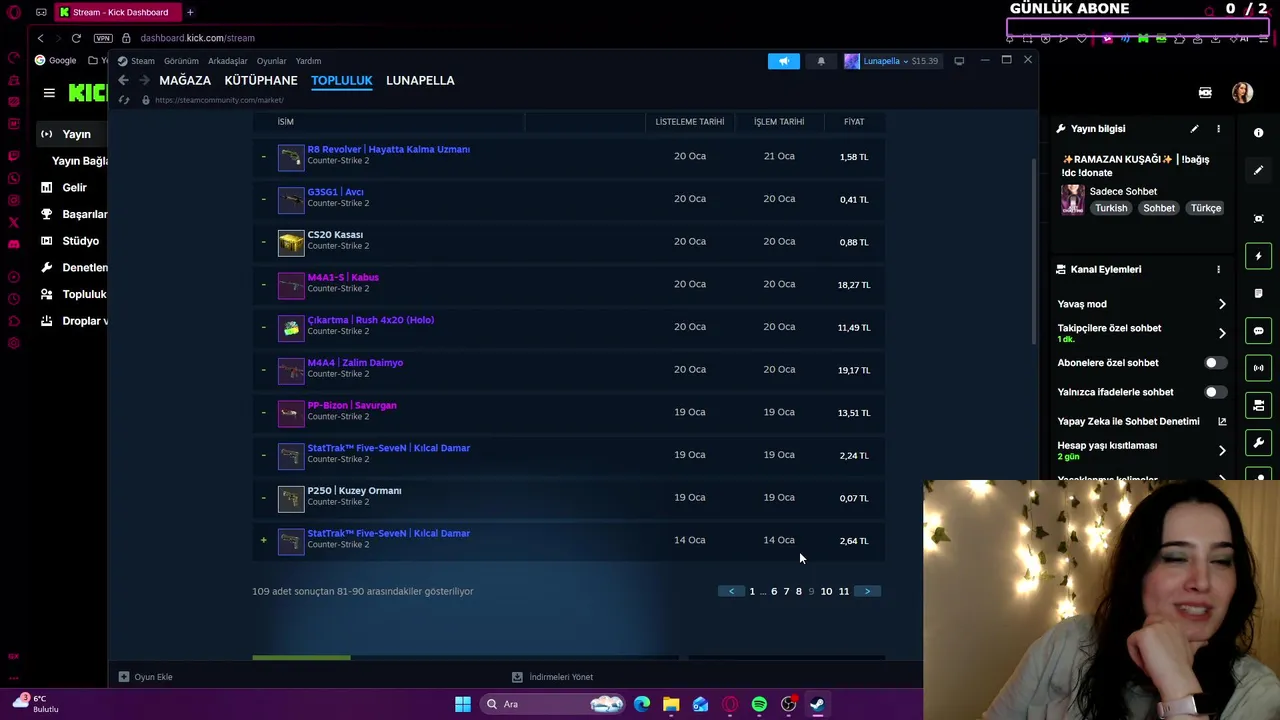Open G3SG1 | Avcı item link
The height and width of the screenshot is (720, 1280).
click(335, 192)
